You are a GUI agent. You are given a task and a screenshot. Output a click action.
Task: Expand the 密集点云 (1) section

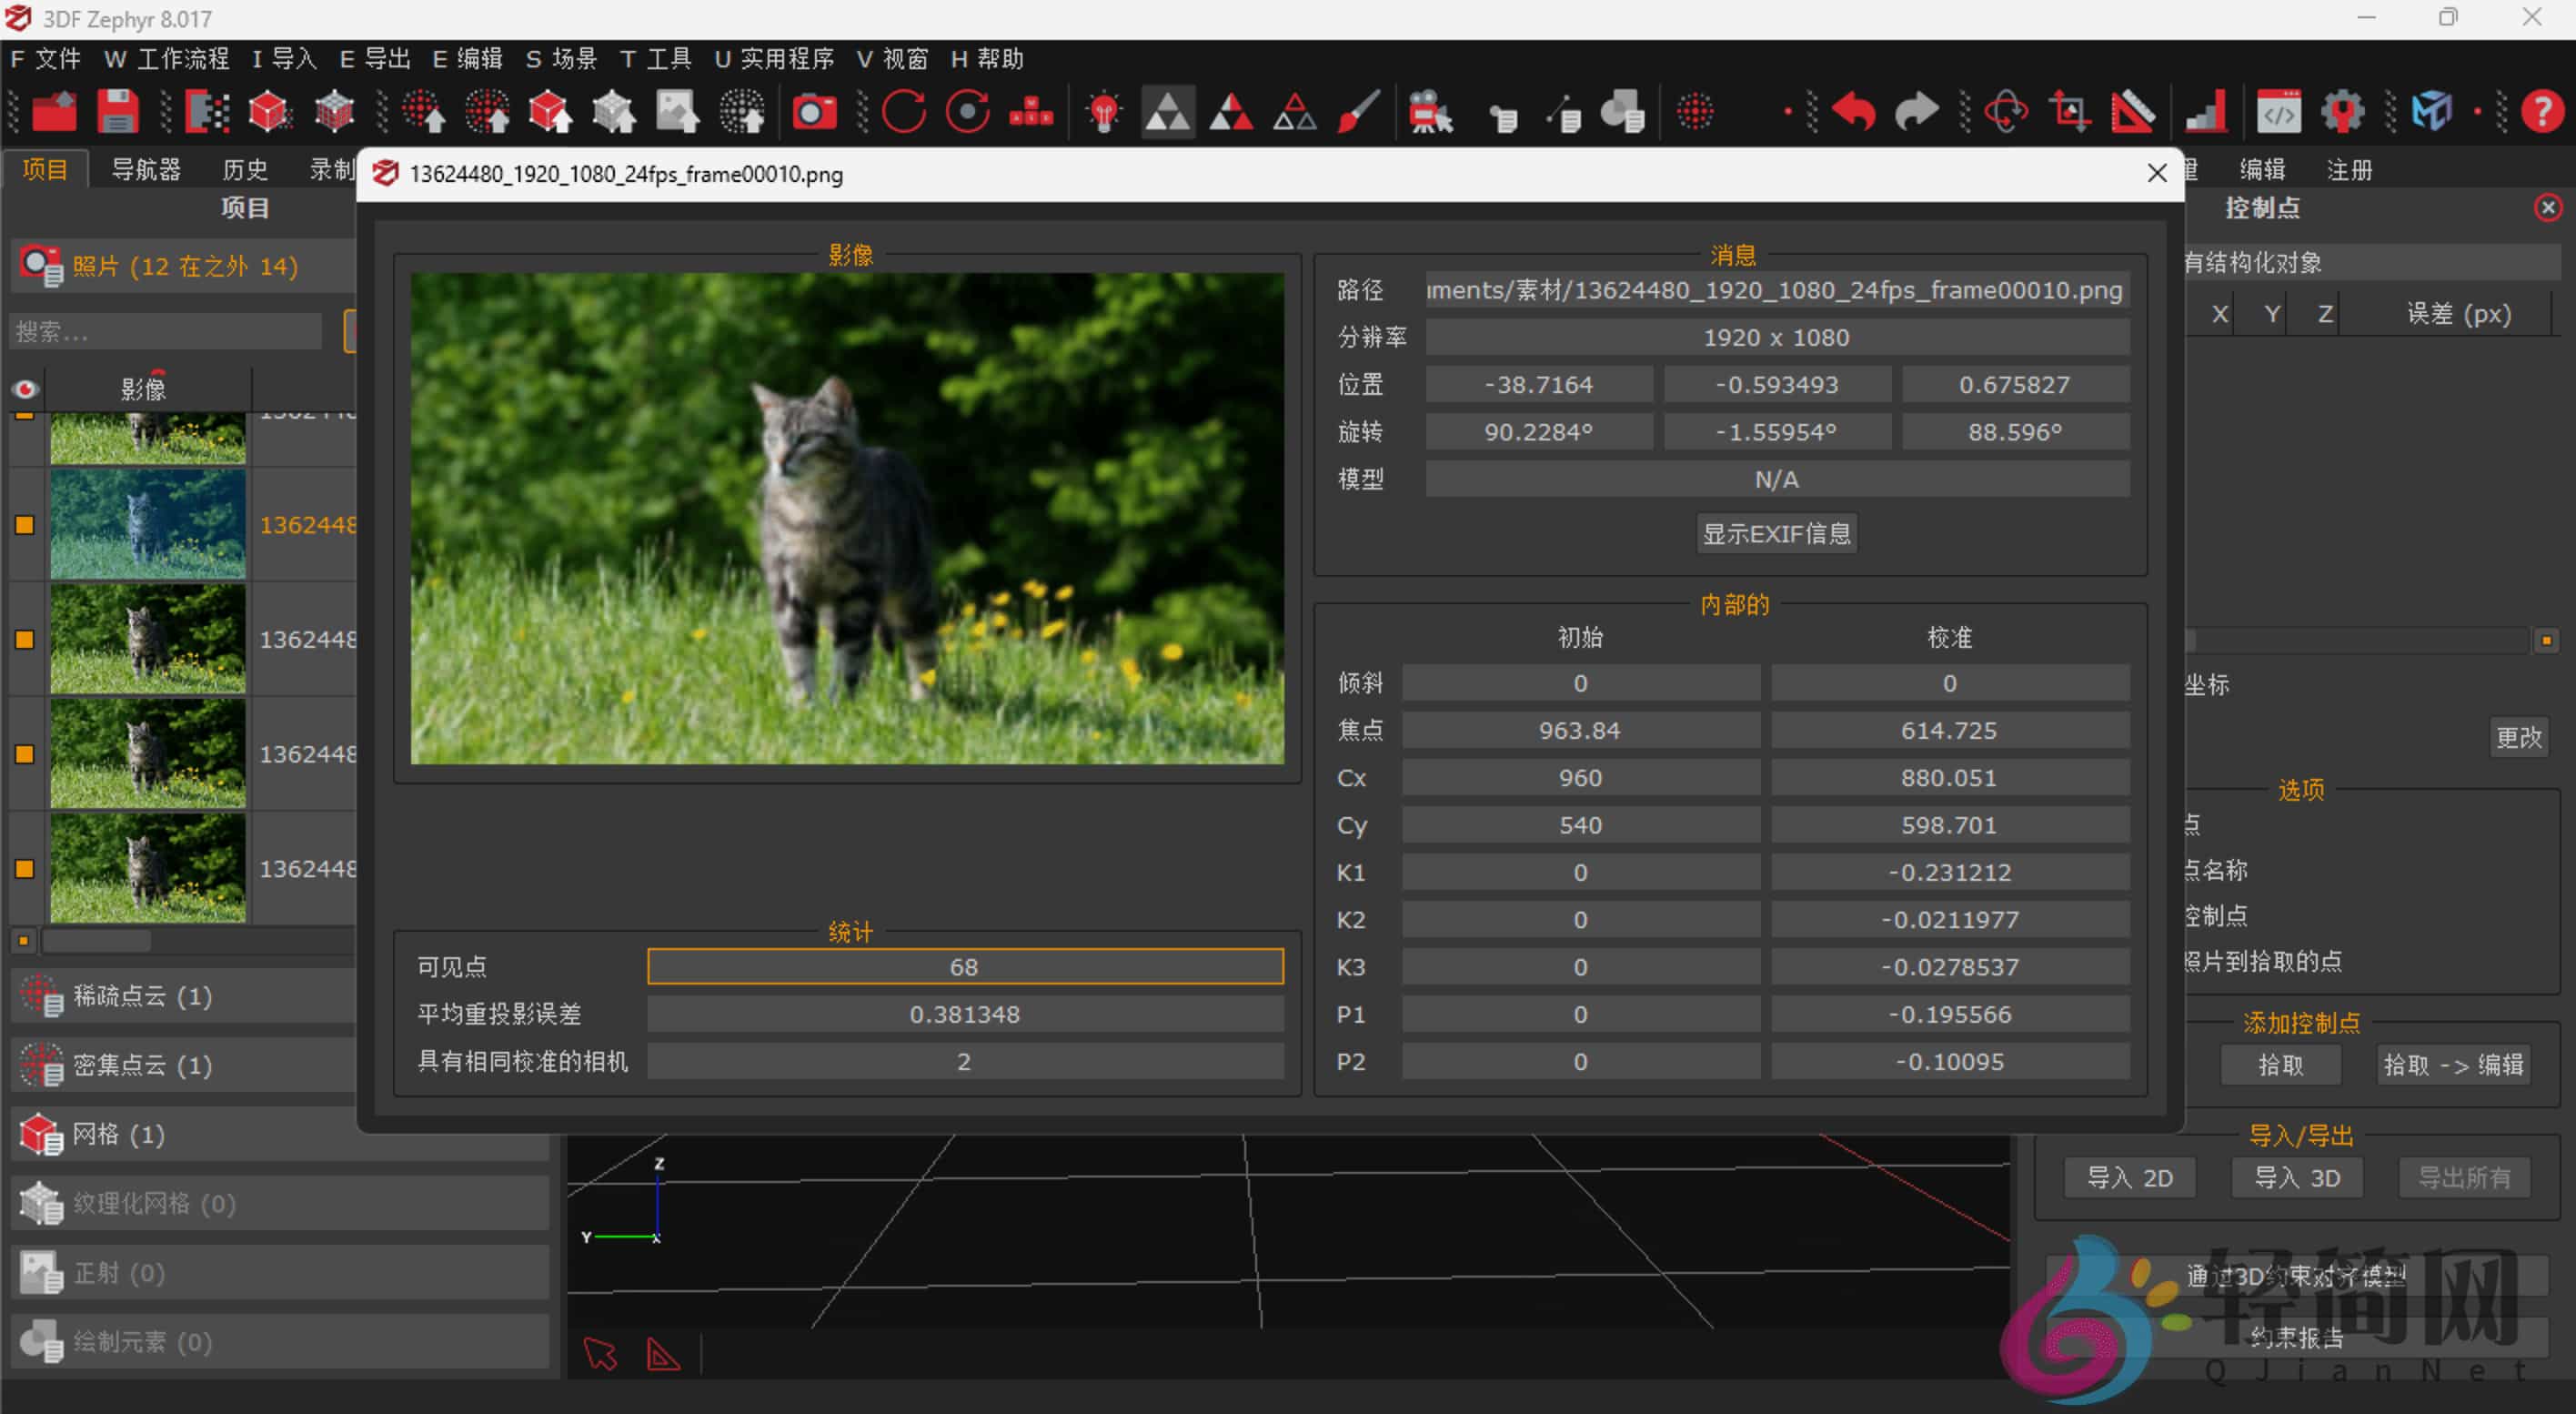142,1065
